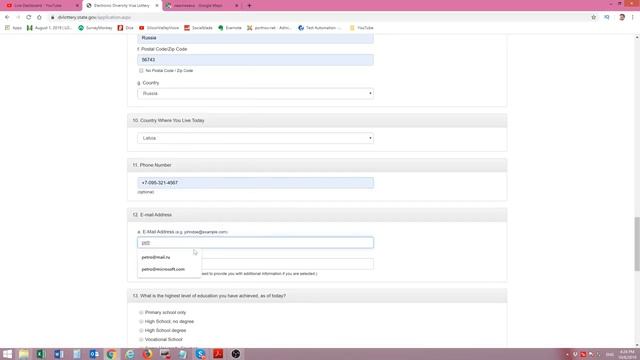Open the browser home page icon
Image resolution: width=640 pixels, height=360 pixels.
pos(39,18)
